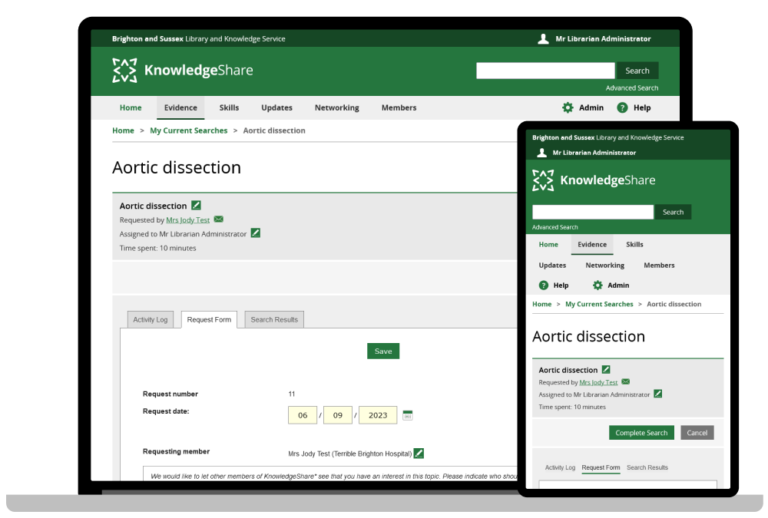Click the envelope icon after Mrs Jody Test on laptop

pos(218,219)
